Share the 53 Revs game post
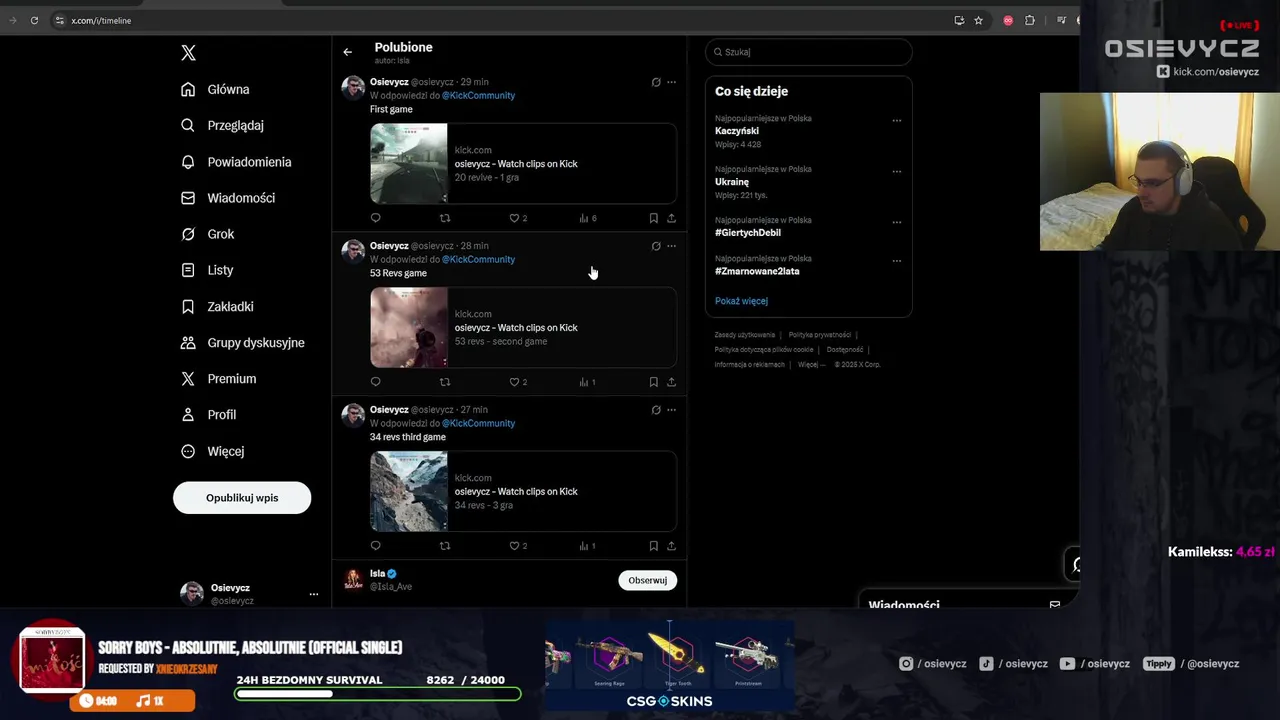The height and width of the screenshot is (720, 1280). coord(671,382)
